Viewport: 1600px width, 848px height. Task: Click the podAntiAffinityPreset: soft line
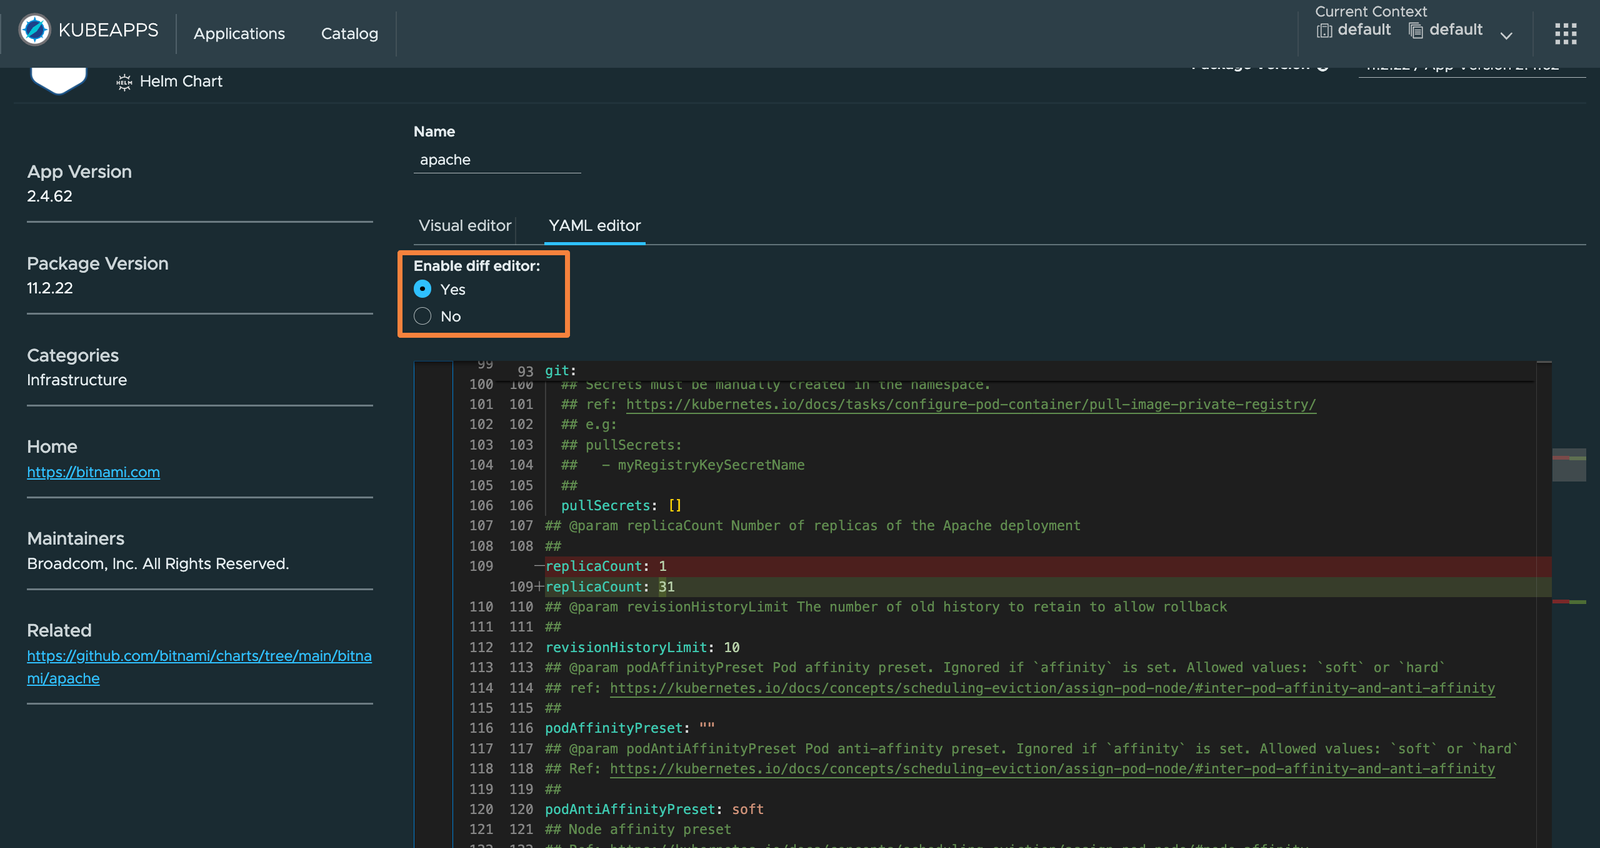tap(654, 809)
